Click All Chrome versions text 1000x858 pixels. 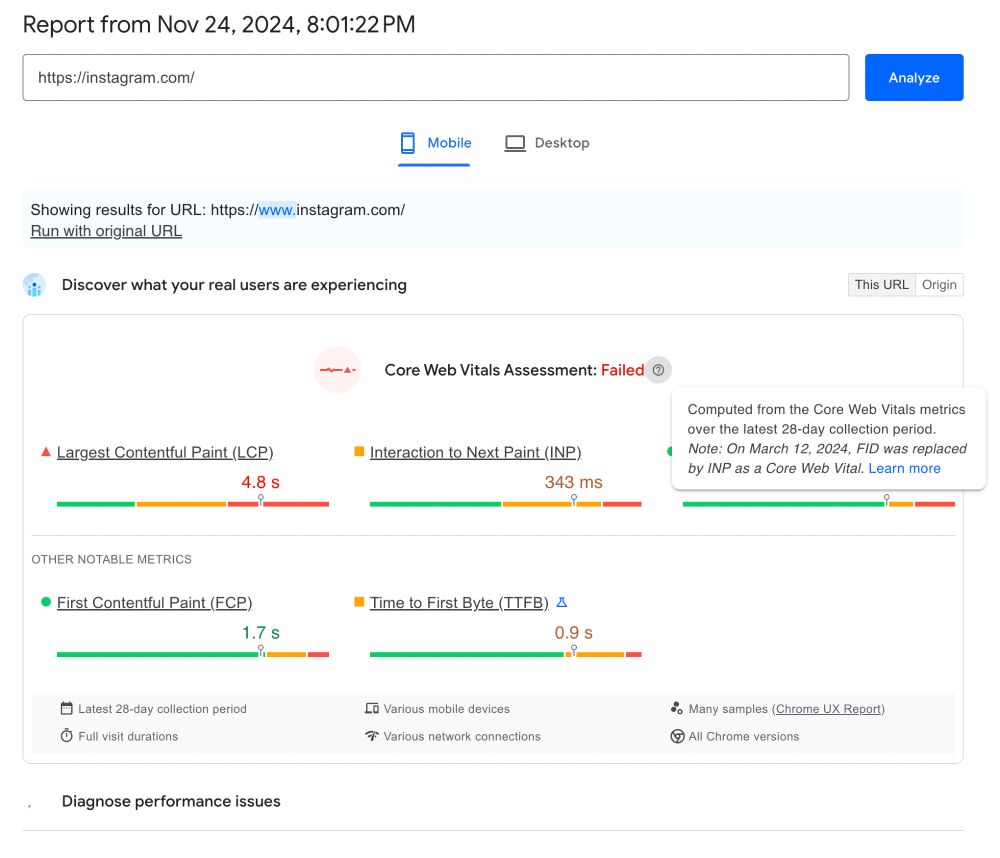click(744, 736)
